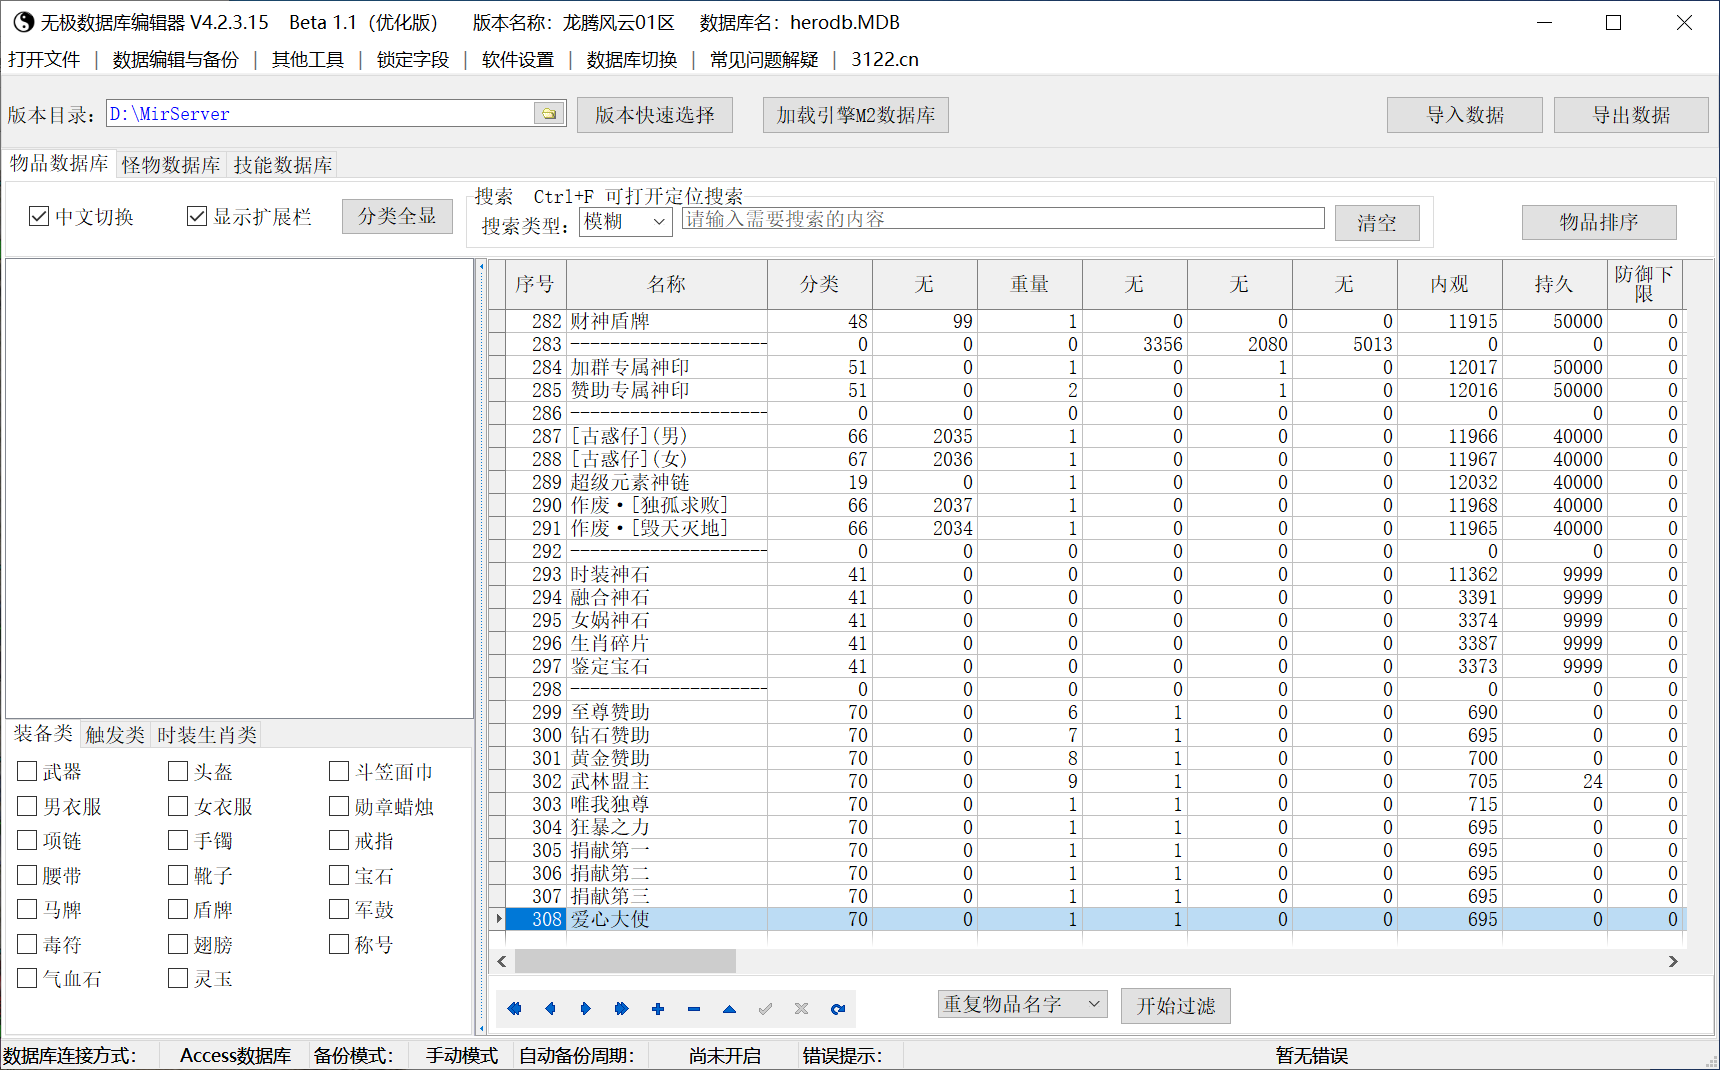Switch to 技能数据库 tab
The width and height of the screenshot is (1720, 1070).
(283, 164)
